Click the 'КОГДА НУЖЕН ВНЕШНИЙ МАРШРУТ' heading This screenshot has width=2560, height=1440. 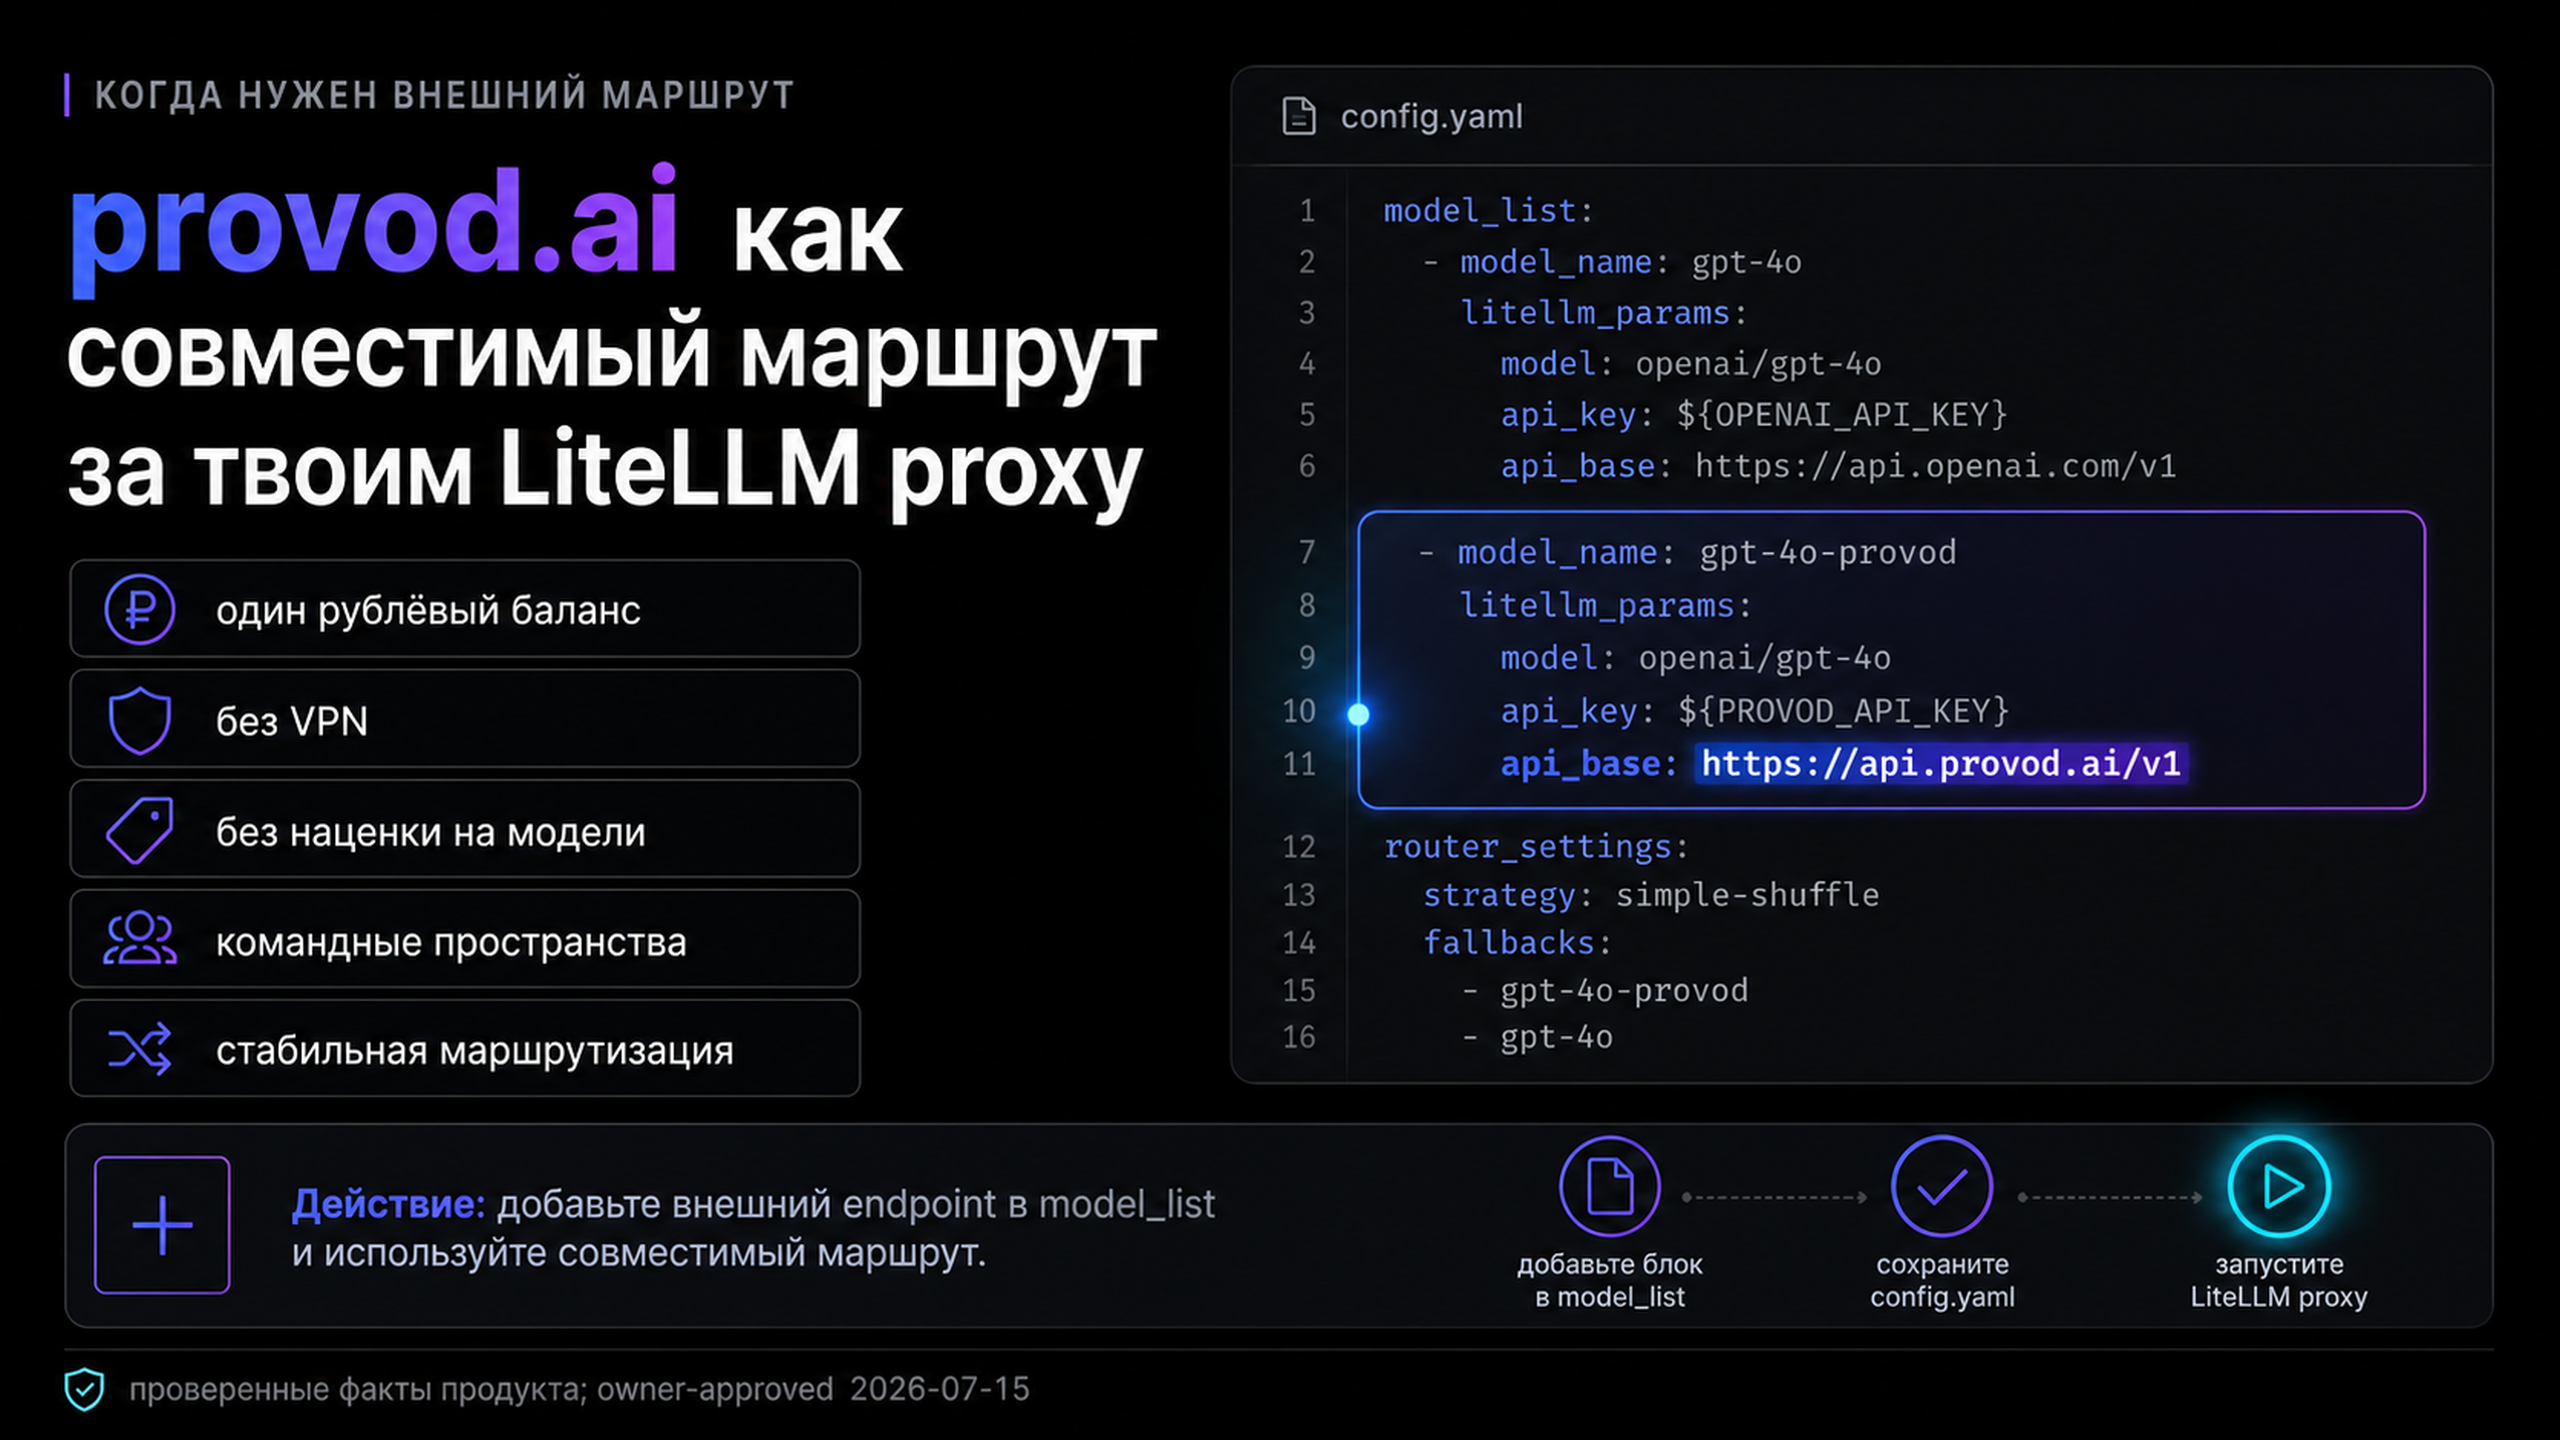[444, 96]
